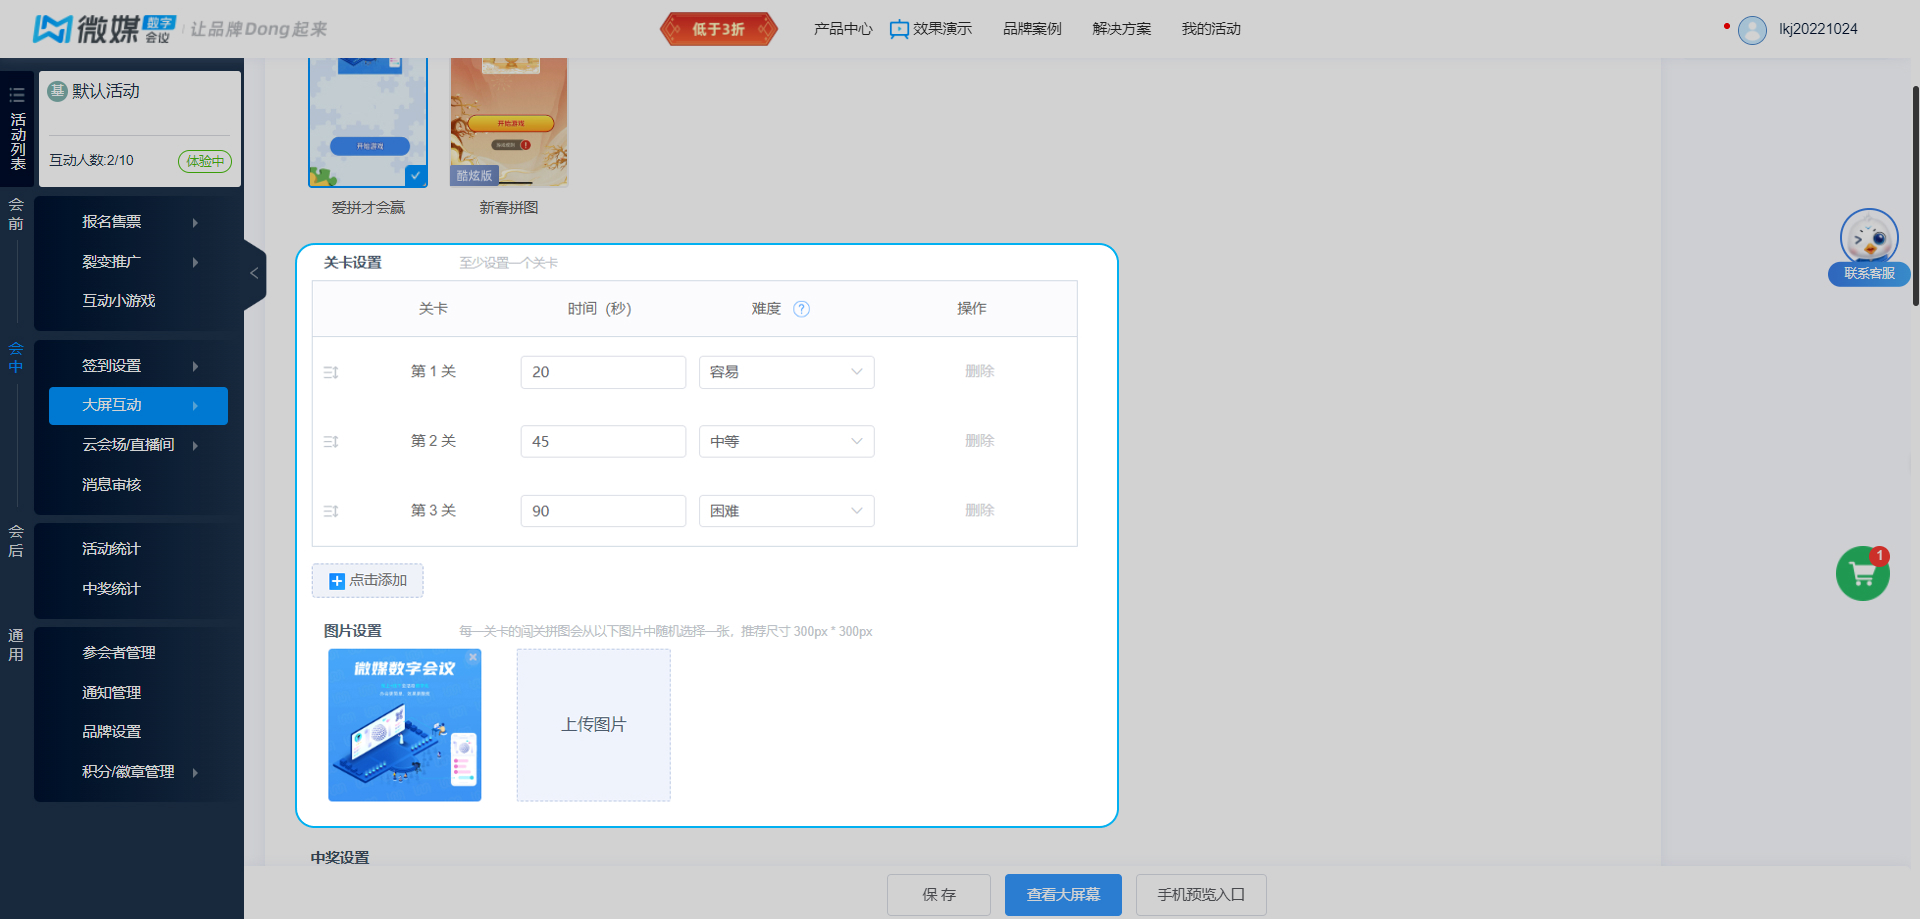Focus the 第 3 关 time field showing 90
This screenshot has height=919, width=1920.
(x=603, y=511)
